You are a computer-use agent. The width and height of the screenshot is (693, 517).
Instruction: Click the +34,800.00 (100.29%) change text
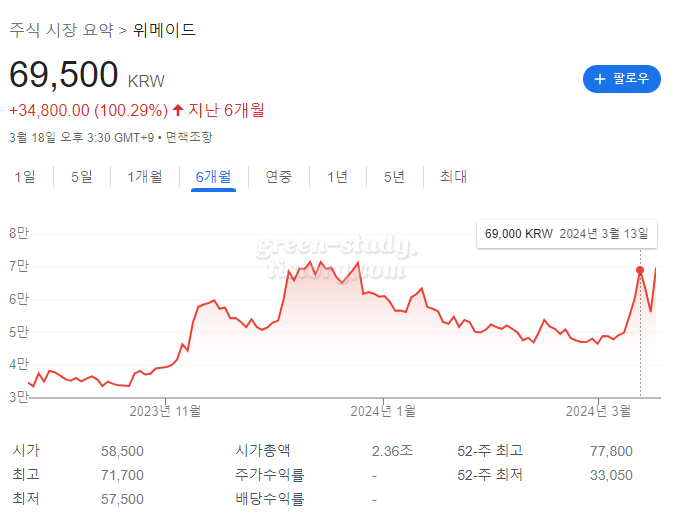pyautogui.click(x=89, y=110)
